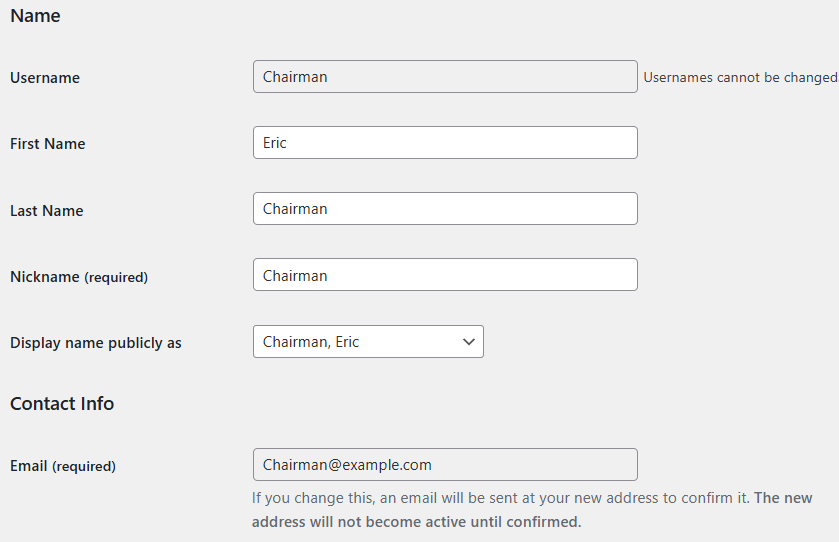This screenshot has width=839, height=542.
Task: Click the disabled Username field
Action: point(445,77)
